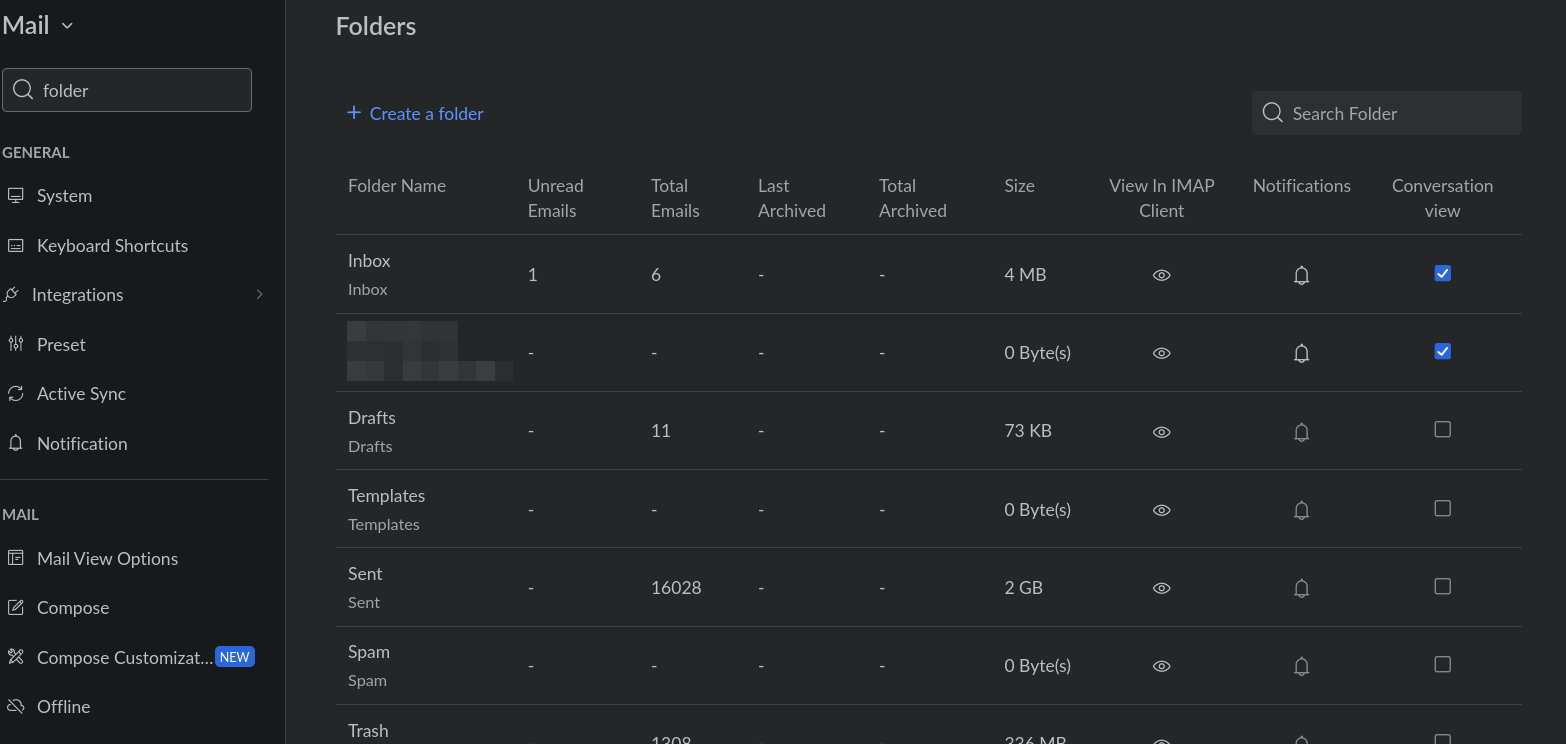Image resolution: width=1566 pixels, height=744 pixels.
Task: Uncheck Conversation view for the Inbox folder
Action: point(1442,273)
